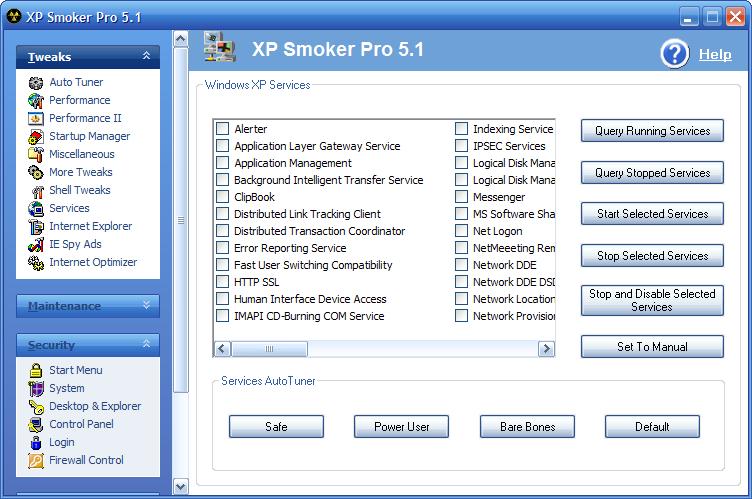Click the services list scroll left arrow
This screenshot has width=752, height=499.
pos(222,349)
